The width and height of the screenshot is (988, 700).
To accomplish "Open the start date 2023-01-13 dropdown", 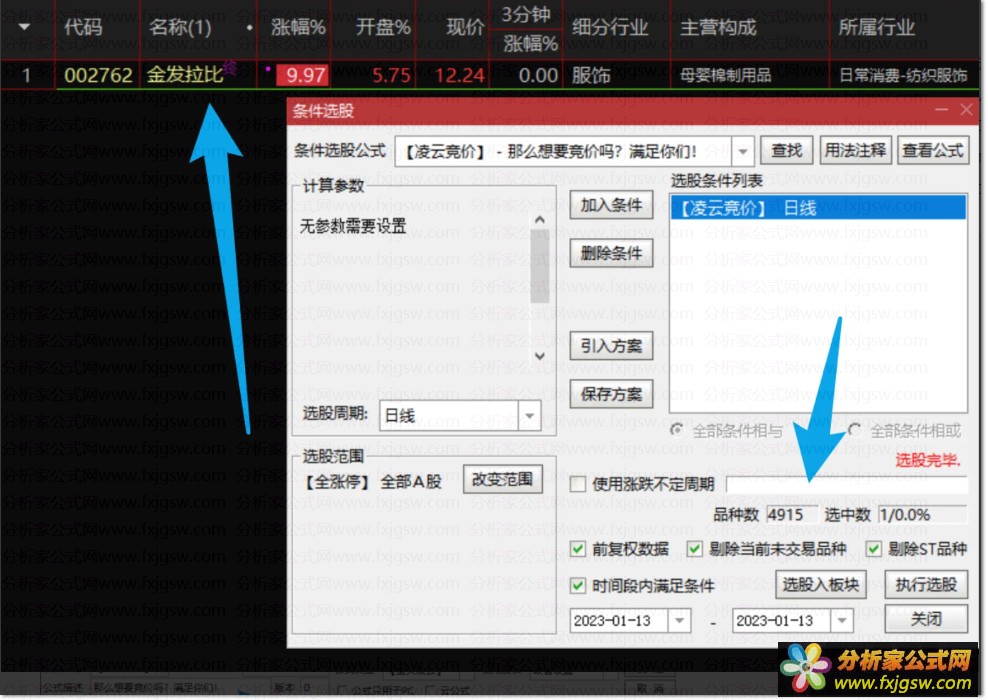I will [x=679, y=621].
